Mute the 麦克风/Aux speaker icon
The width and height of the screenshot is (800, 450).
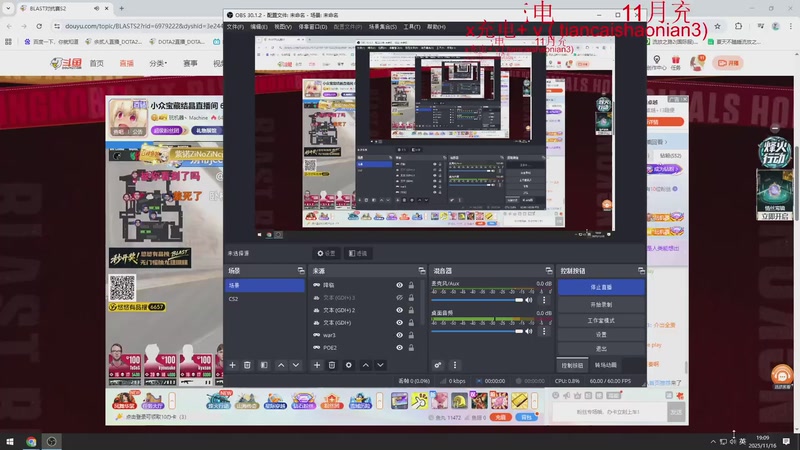click(529, 300)
